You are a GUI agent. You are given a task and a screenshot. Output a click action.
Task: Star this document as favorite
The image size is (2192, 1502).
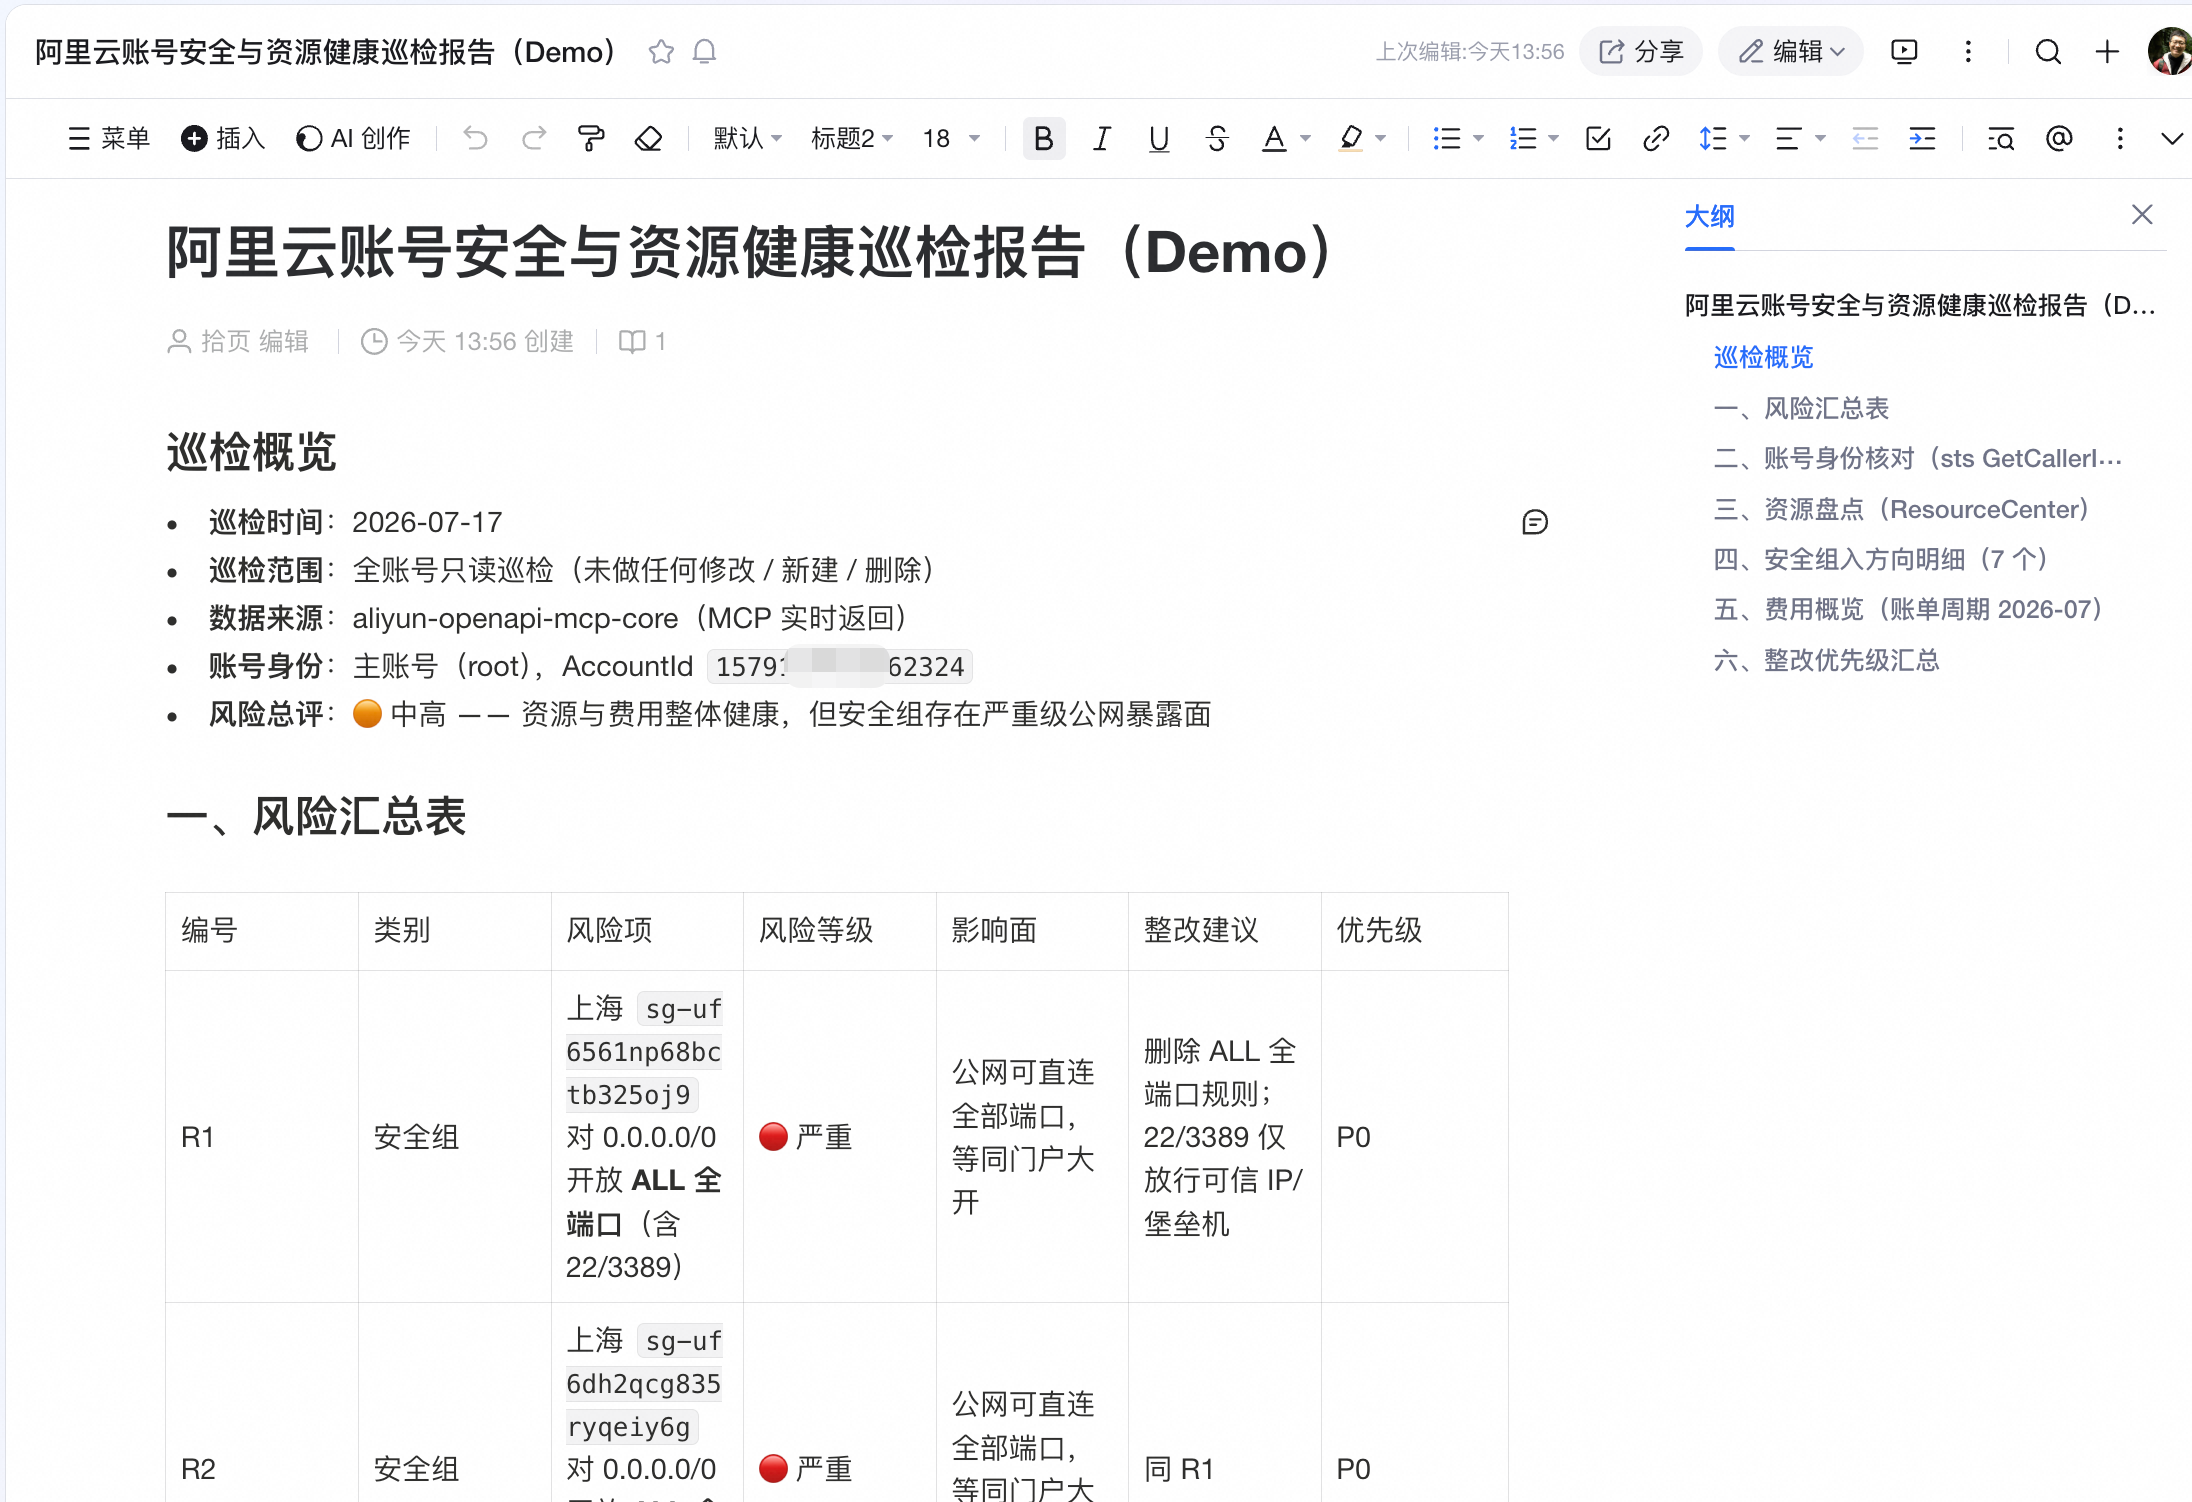point(661,52)
